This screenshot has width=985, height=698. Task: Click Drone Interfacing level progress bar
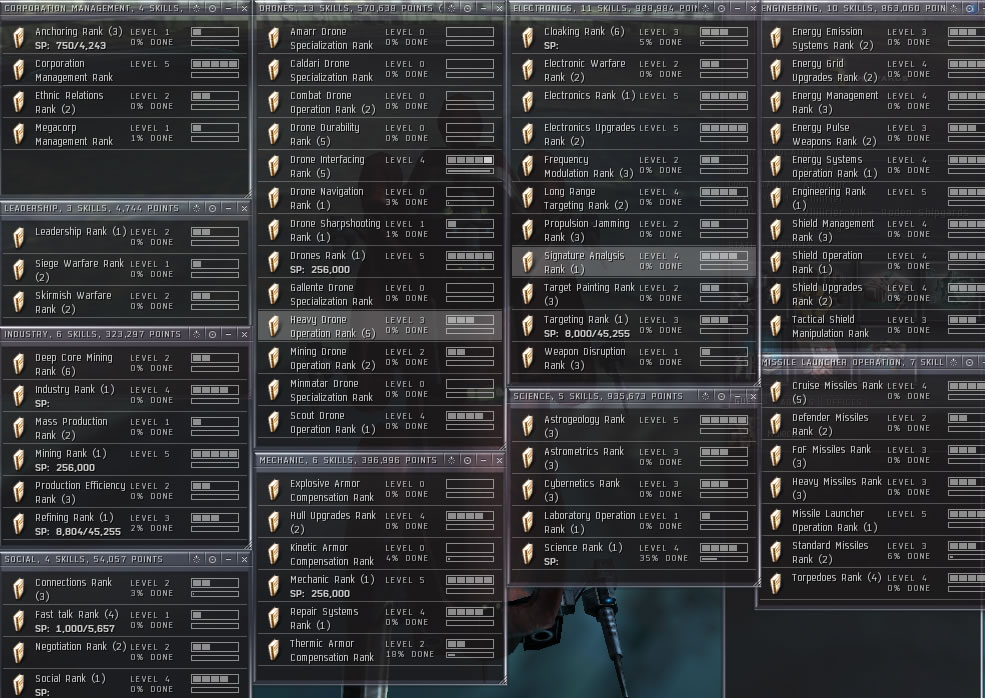470,160
